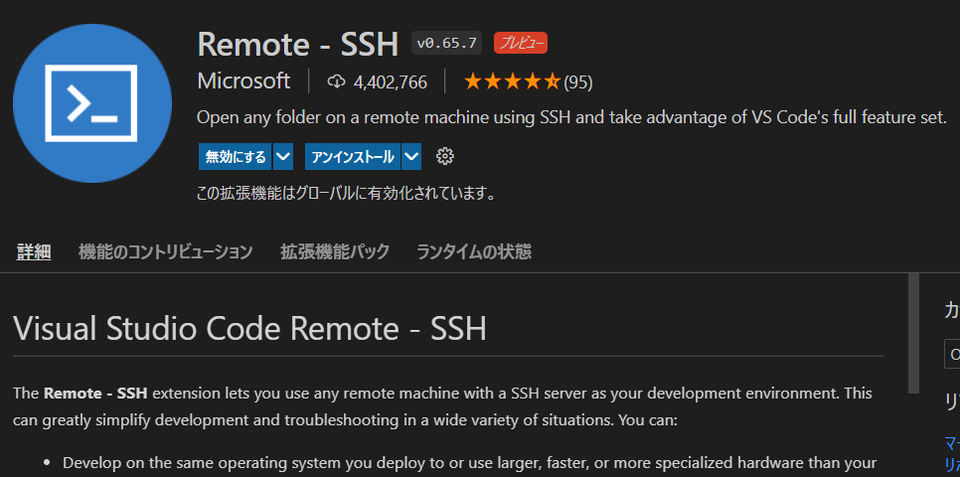The image size is (960, 477).
Task: Click the Visual Studio Code Remote - SSH heading
Action: (x=250, y=329)
